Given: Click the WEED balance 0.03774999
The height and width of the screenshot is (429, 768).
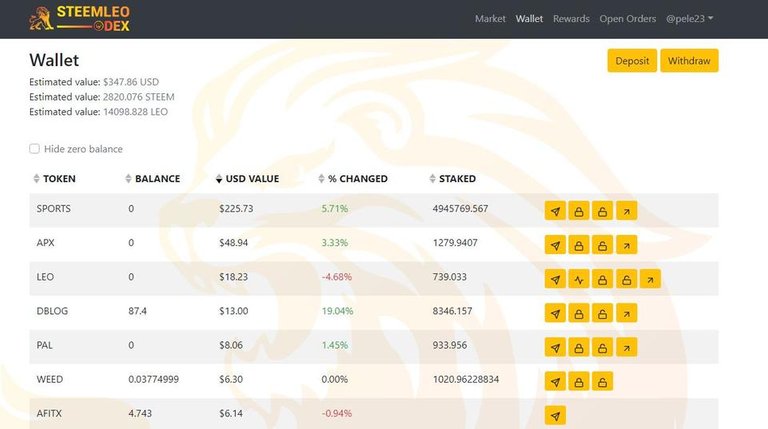Looking at the screenshot, I should click(x=153, y=379).
